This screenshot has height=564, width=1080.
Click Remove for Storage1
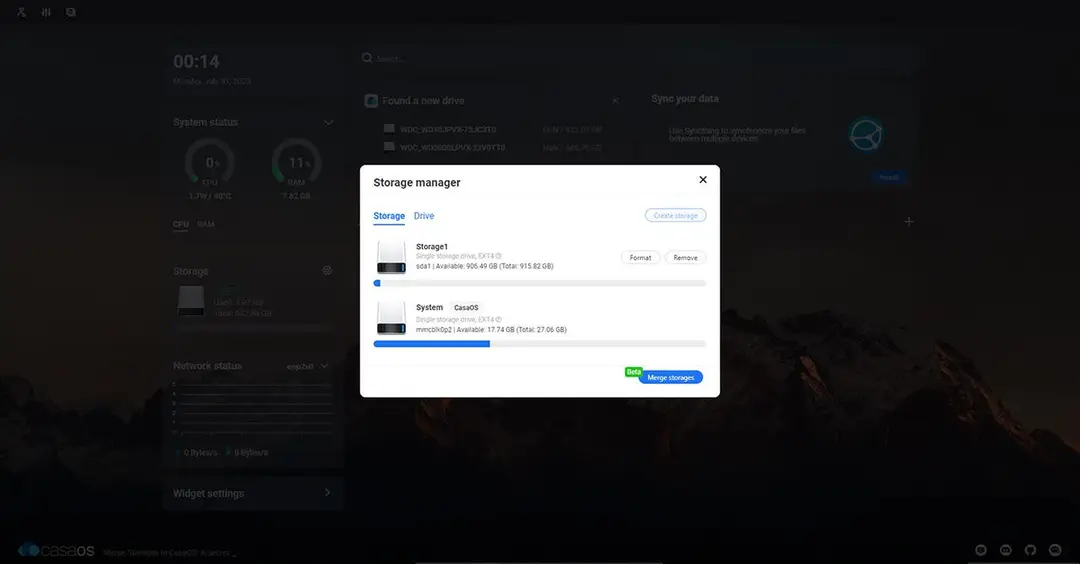pos(685,258)
